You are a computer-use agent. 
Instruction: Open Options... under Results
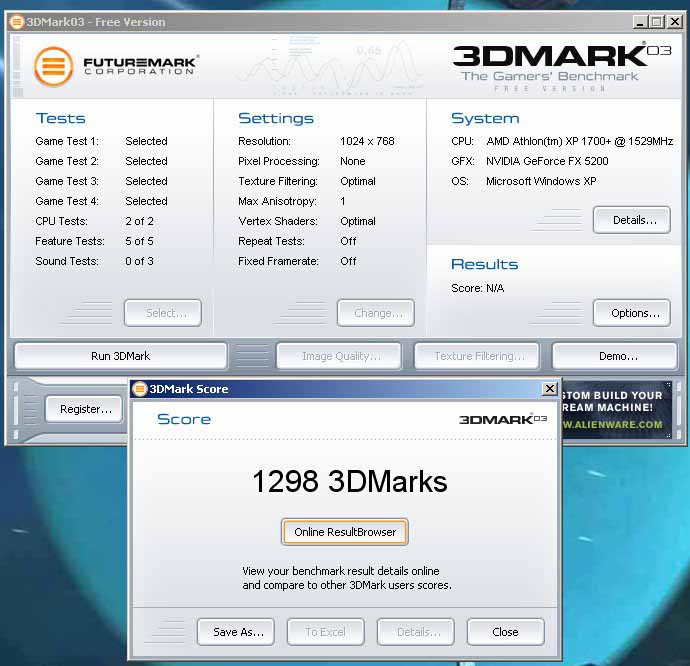pyautogui.click(x=632, y=313)
